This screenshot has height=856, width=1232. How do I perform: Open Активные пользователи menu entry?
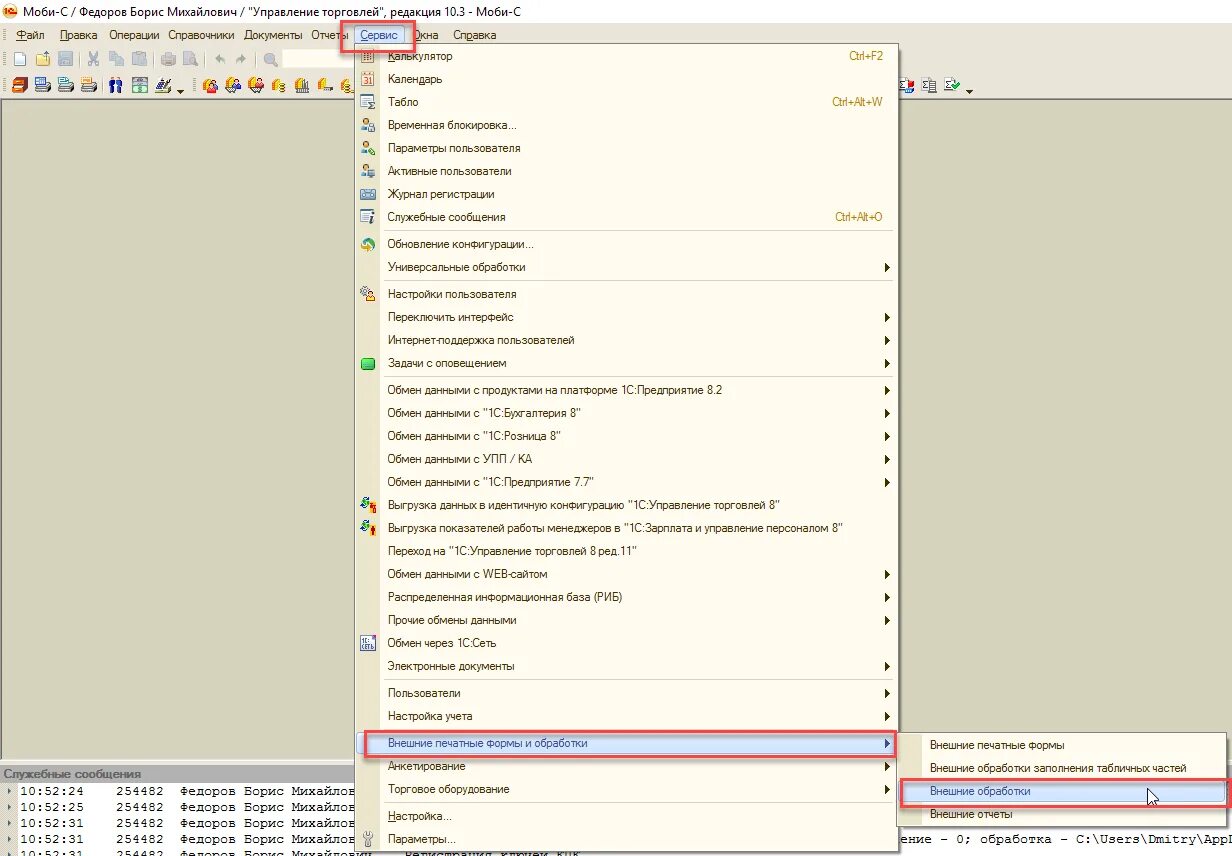[628, 171]
